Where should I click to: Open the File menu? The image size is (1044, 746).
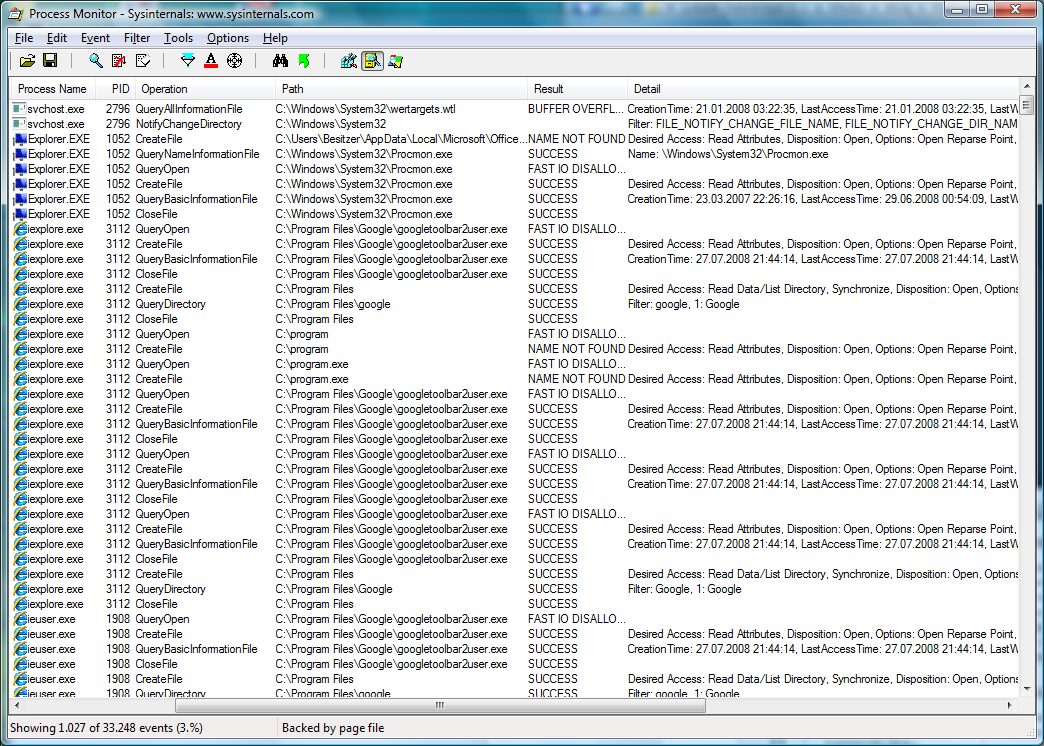[24, 38]
